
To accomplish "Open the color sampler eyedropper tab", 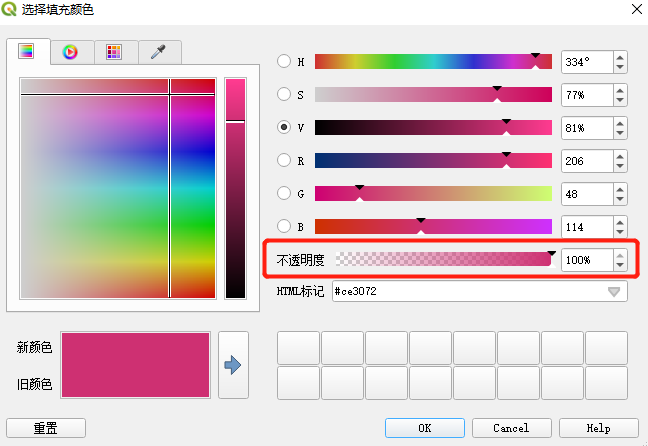I will [x=160, y=52].
